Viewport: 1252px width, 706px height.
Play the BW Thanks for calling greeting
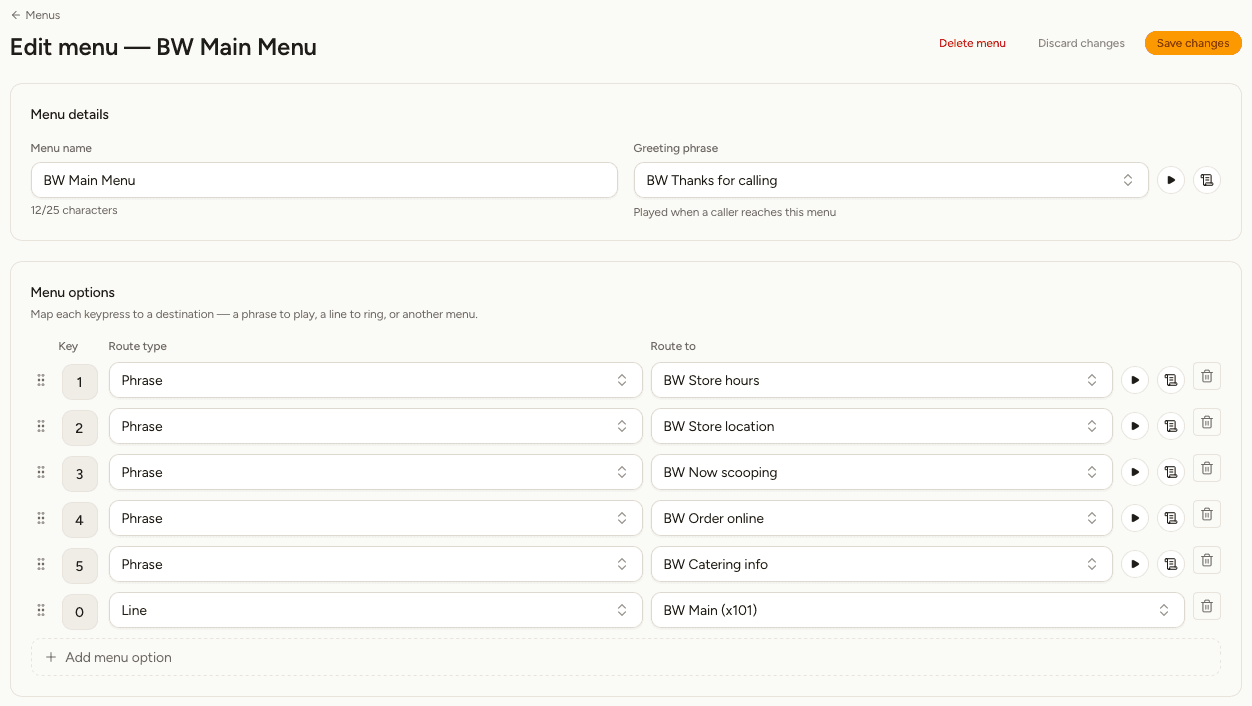1171,180
